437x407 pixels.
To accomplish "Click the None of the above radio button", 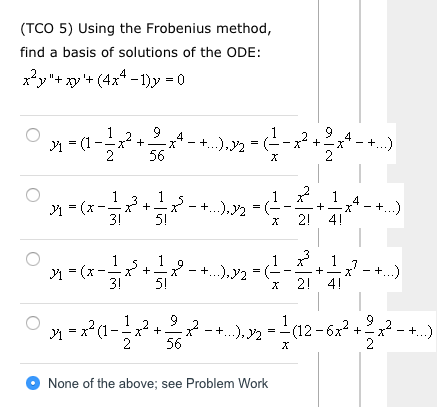I will coord(33,383).
